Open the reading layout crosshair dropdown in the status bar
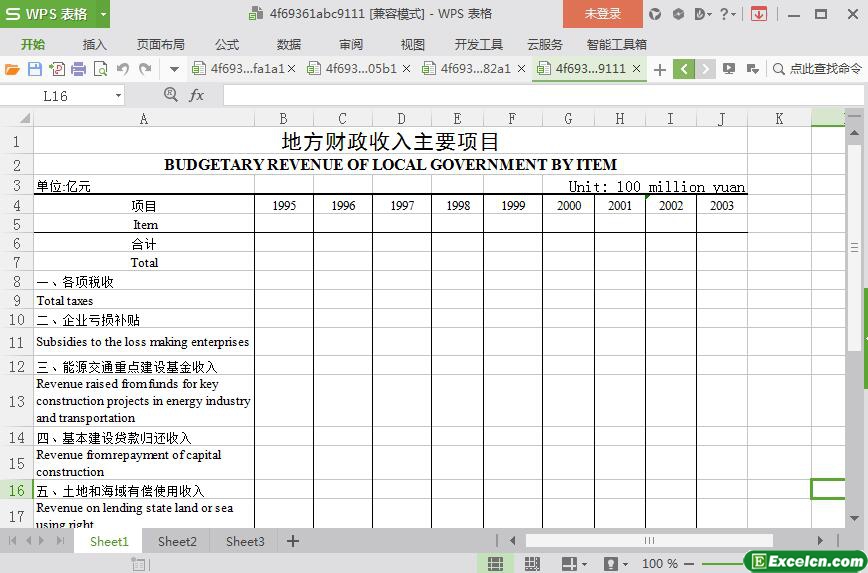Viewport: 868px width, 573px height. click(574, 564)
